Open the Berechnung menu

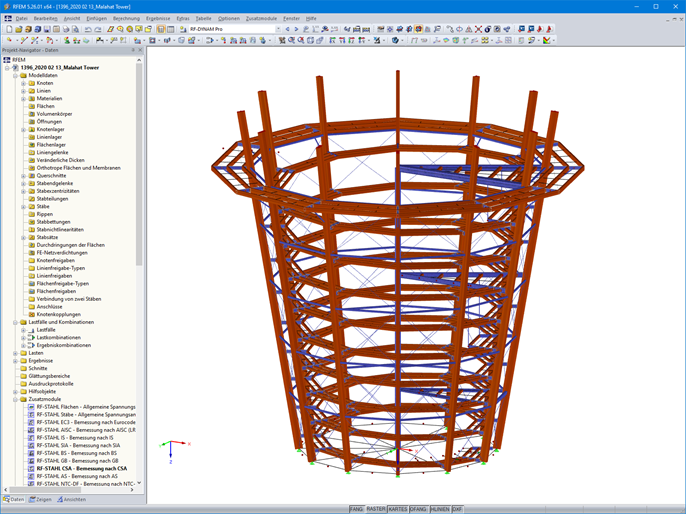[126, 18]
